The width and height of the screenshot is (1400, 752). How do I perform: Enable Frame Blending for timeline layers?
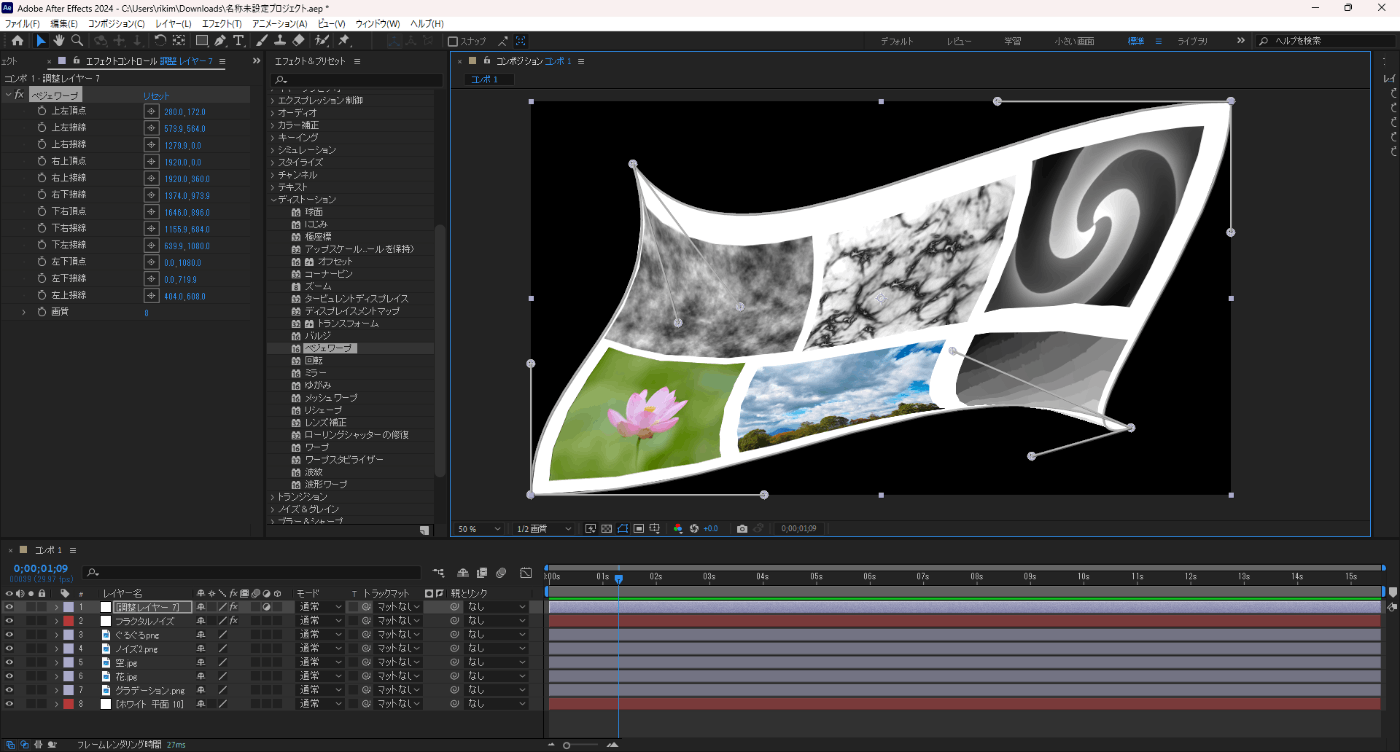tap(481, 573)
